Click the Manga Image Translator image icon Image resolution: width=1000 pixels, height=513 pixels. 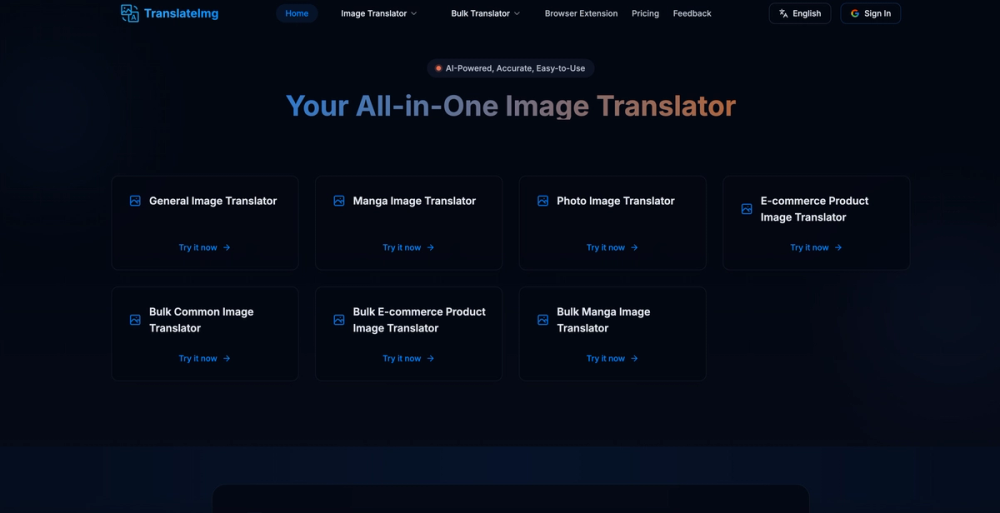click(x=339, y=201)
